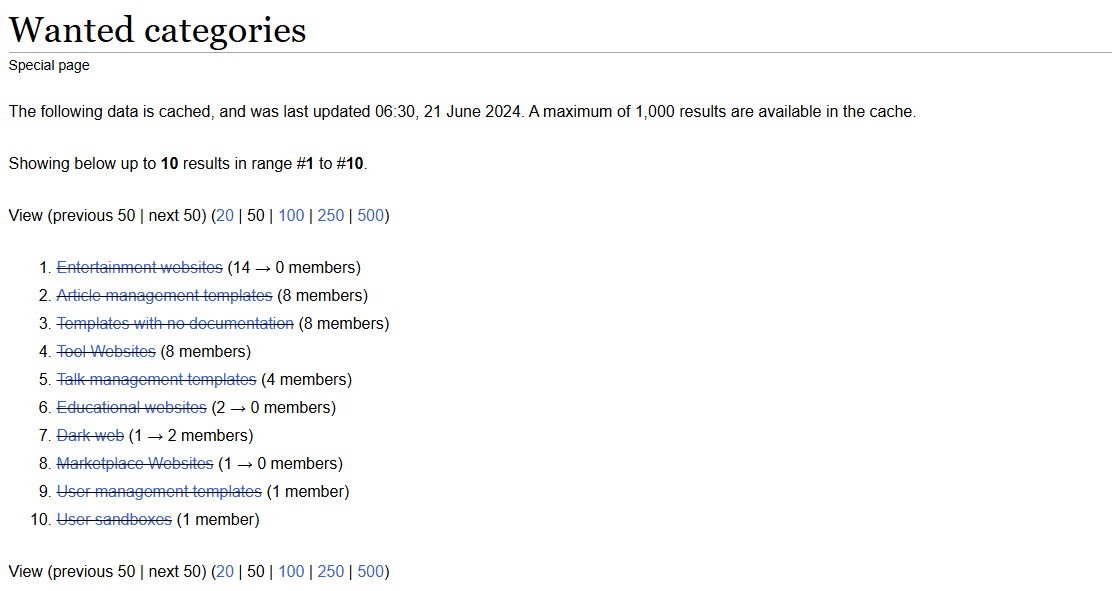
Task: Show 250 results per page from top links
Action: point(331,215)
